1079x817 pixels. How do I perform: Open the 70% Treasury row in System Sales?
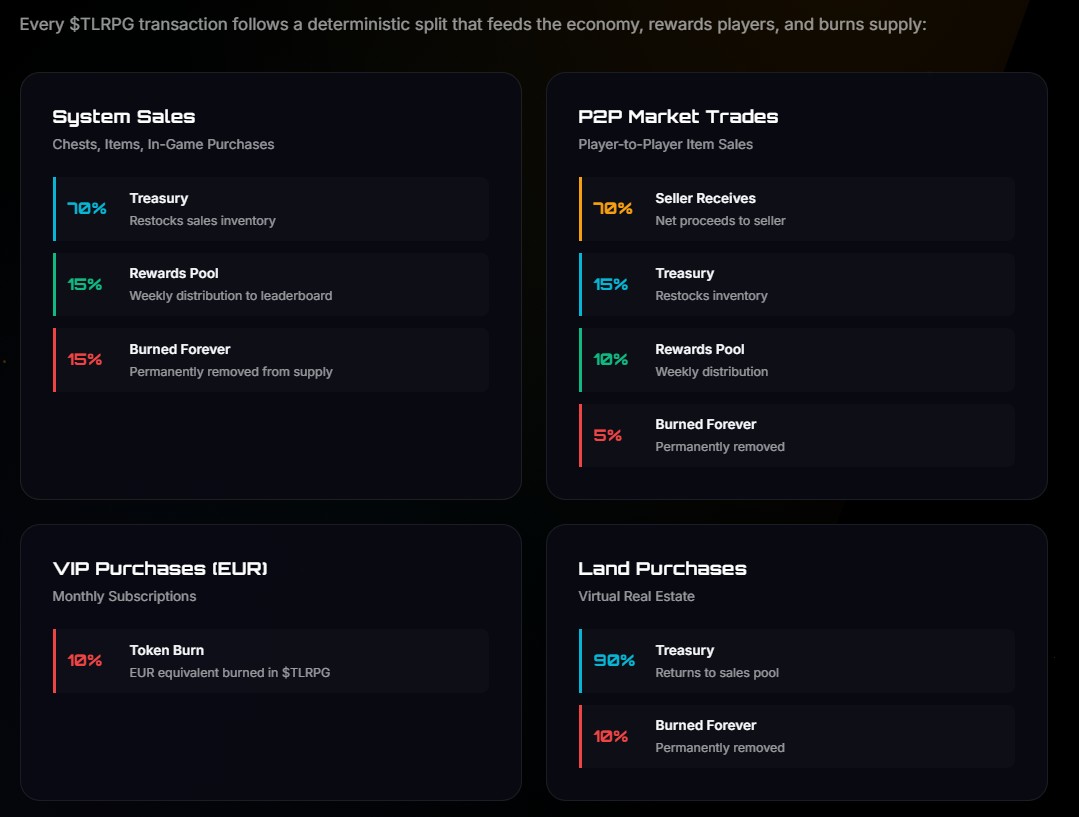[x=271, y=209]
